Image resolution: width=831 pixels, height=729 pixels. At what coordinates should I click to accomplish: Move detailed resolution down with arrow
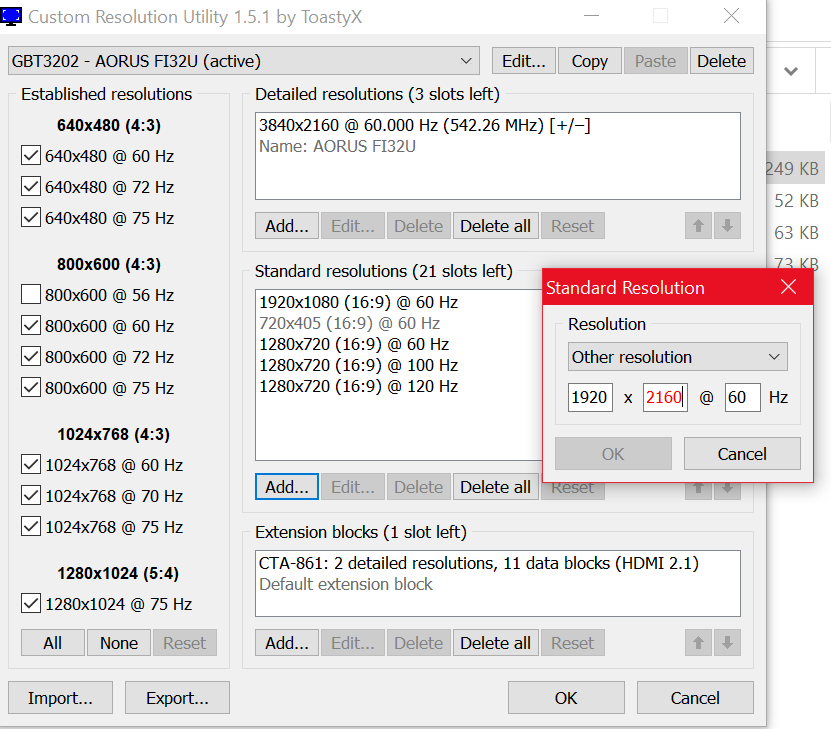(x=727, y=226)
